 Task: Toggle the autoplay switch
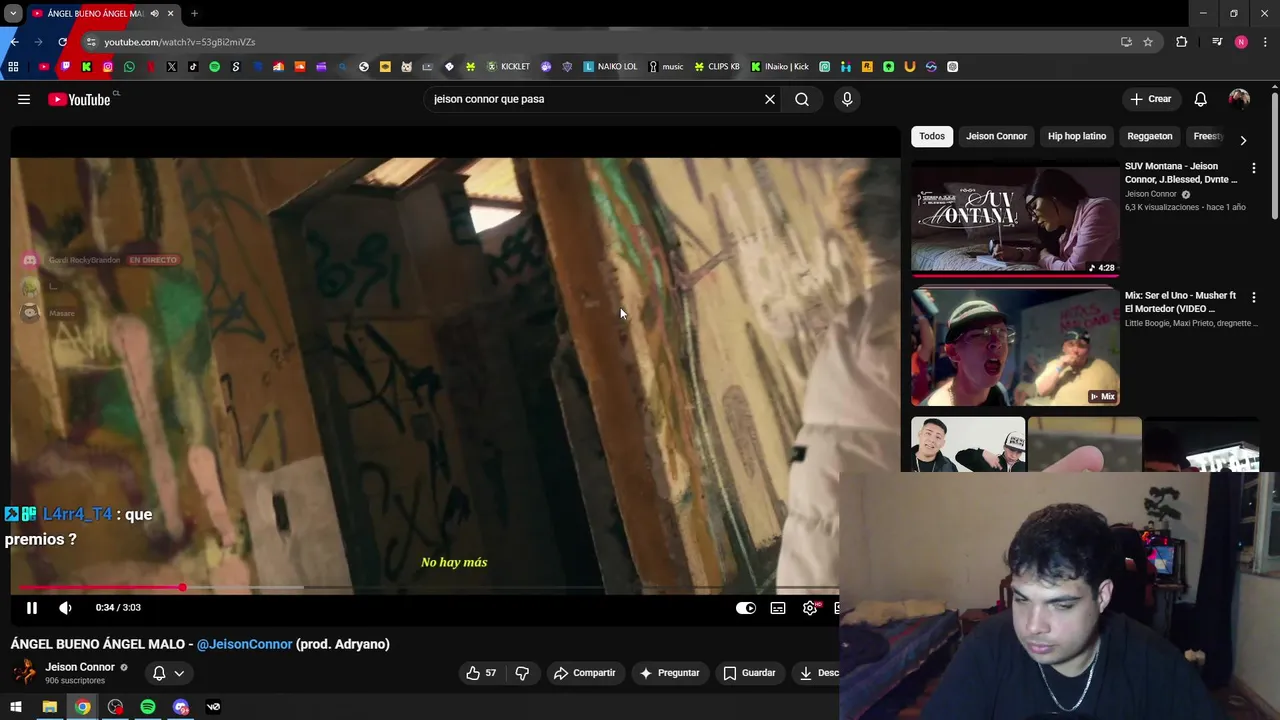(x=746, y=608)
